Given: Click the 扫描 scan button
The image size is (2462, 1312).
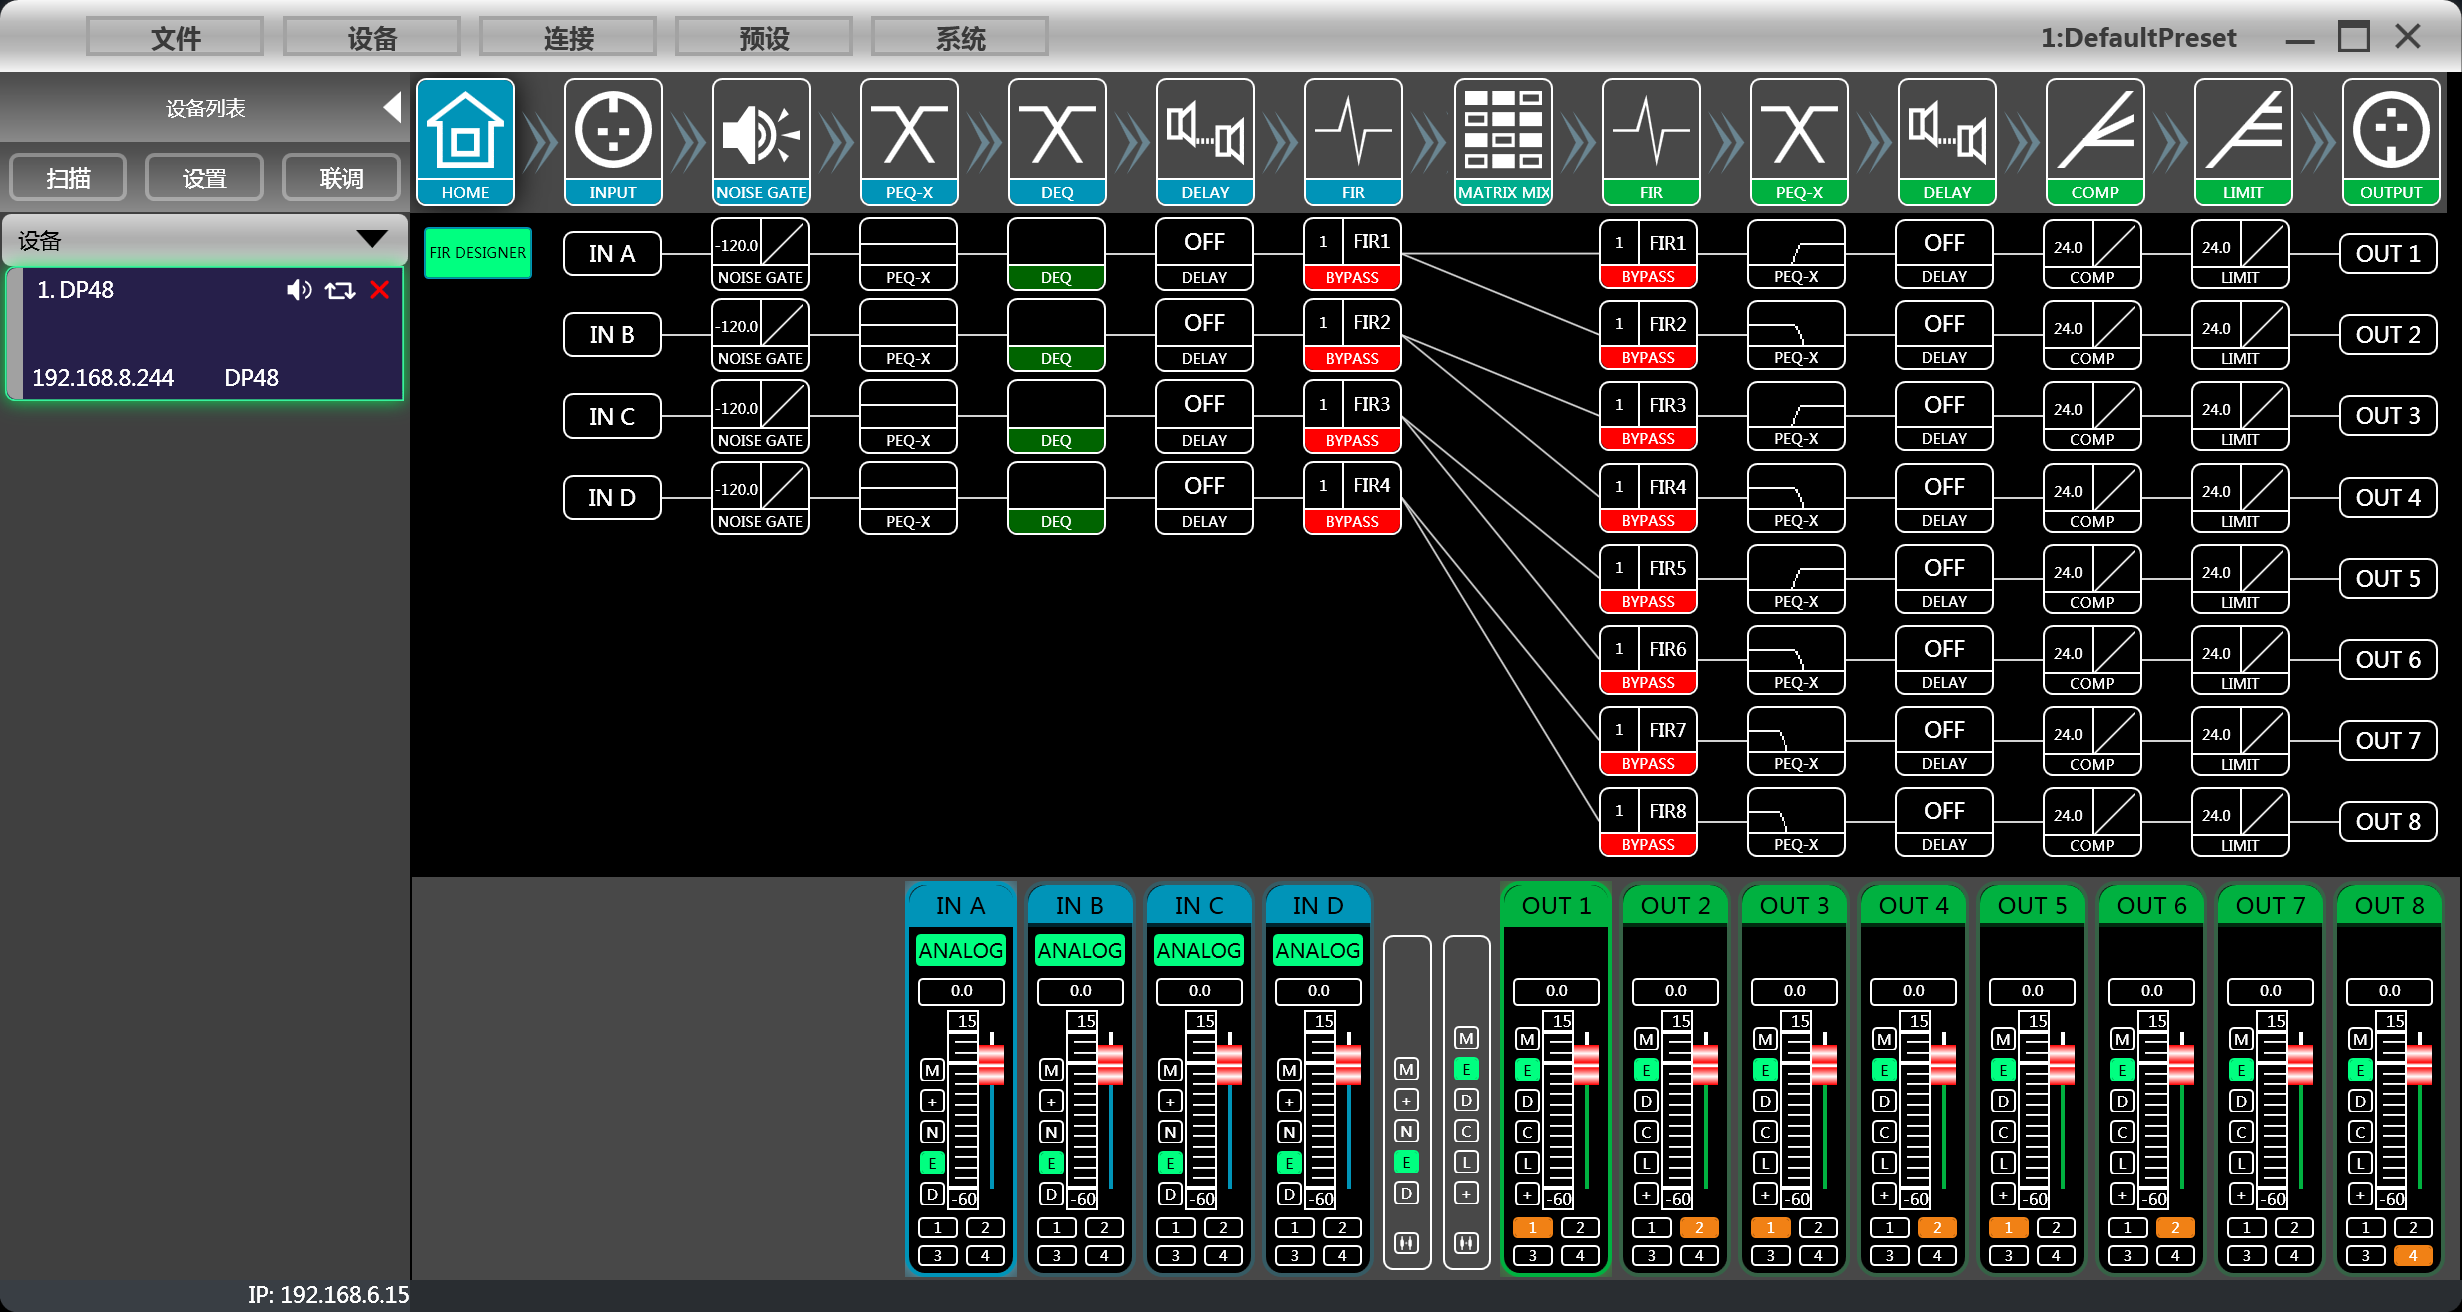Looking at the screenshot, I should (x=68, y=178).
